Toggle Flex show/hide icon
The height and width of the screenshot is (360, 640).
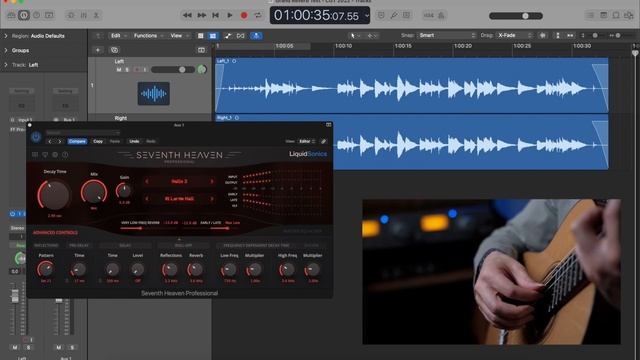tap(240, 36)
